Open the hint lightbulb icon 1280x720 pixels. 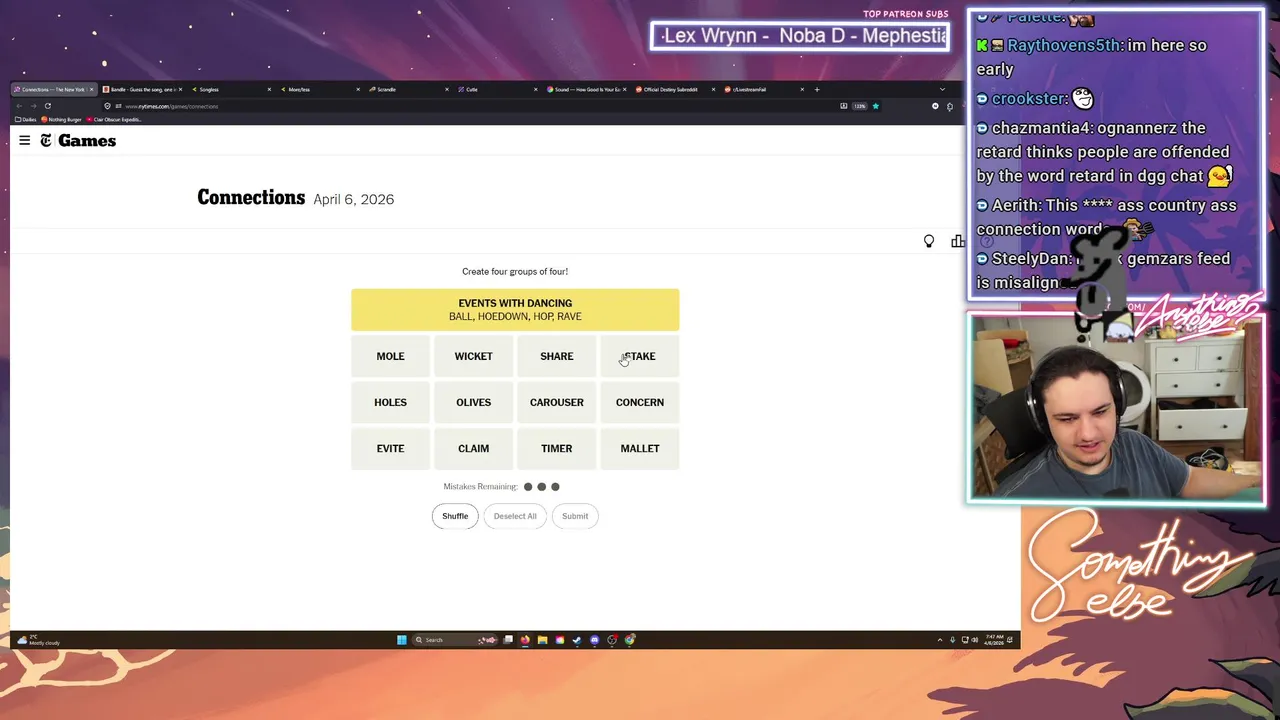click(x=929, y=241)
